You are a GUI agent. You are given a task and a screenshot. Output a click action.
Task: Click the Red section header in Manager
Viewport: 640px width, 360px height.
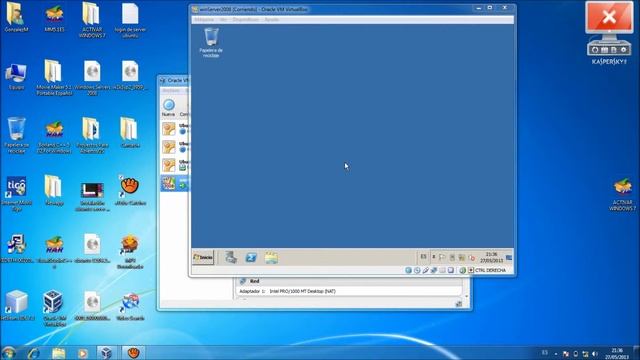254,281
